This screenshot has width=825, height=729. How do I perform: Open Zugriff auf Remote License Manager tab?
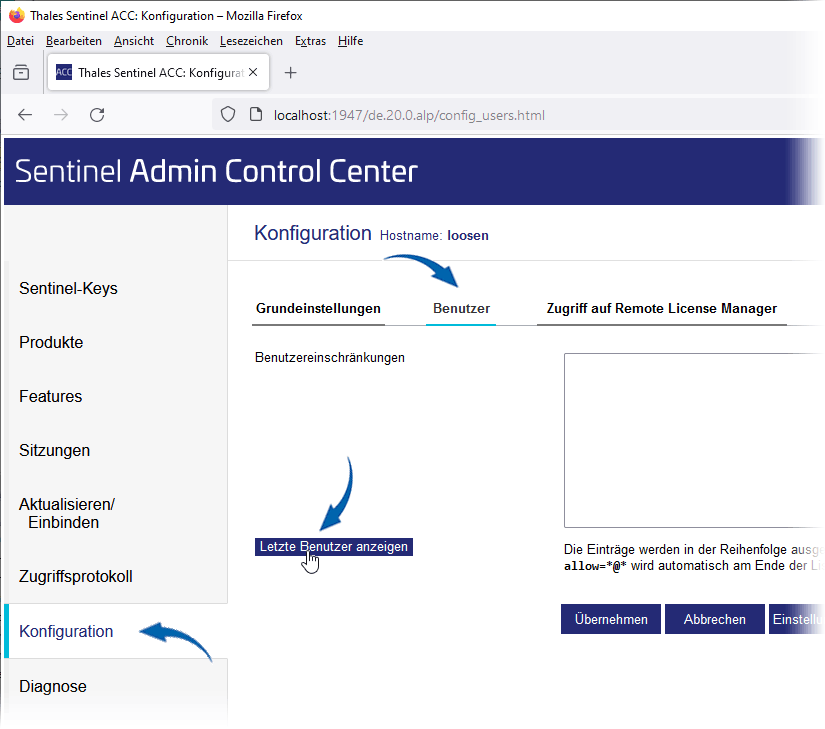point(661,309)
